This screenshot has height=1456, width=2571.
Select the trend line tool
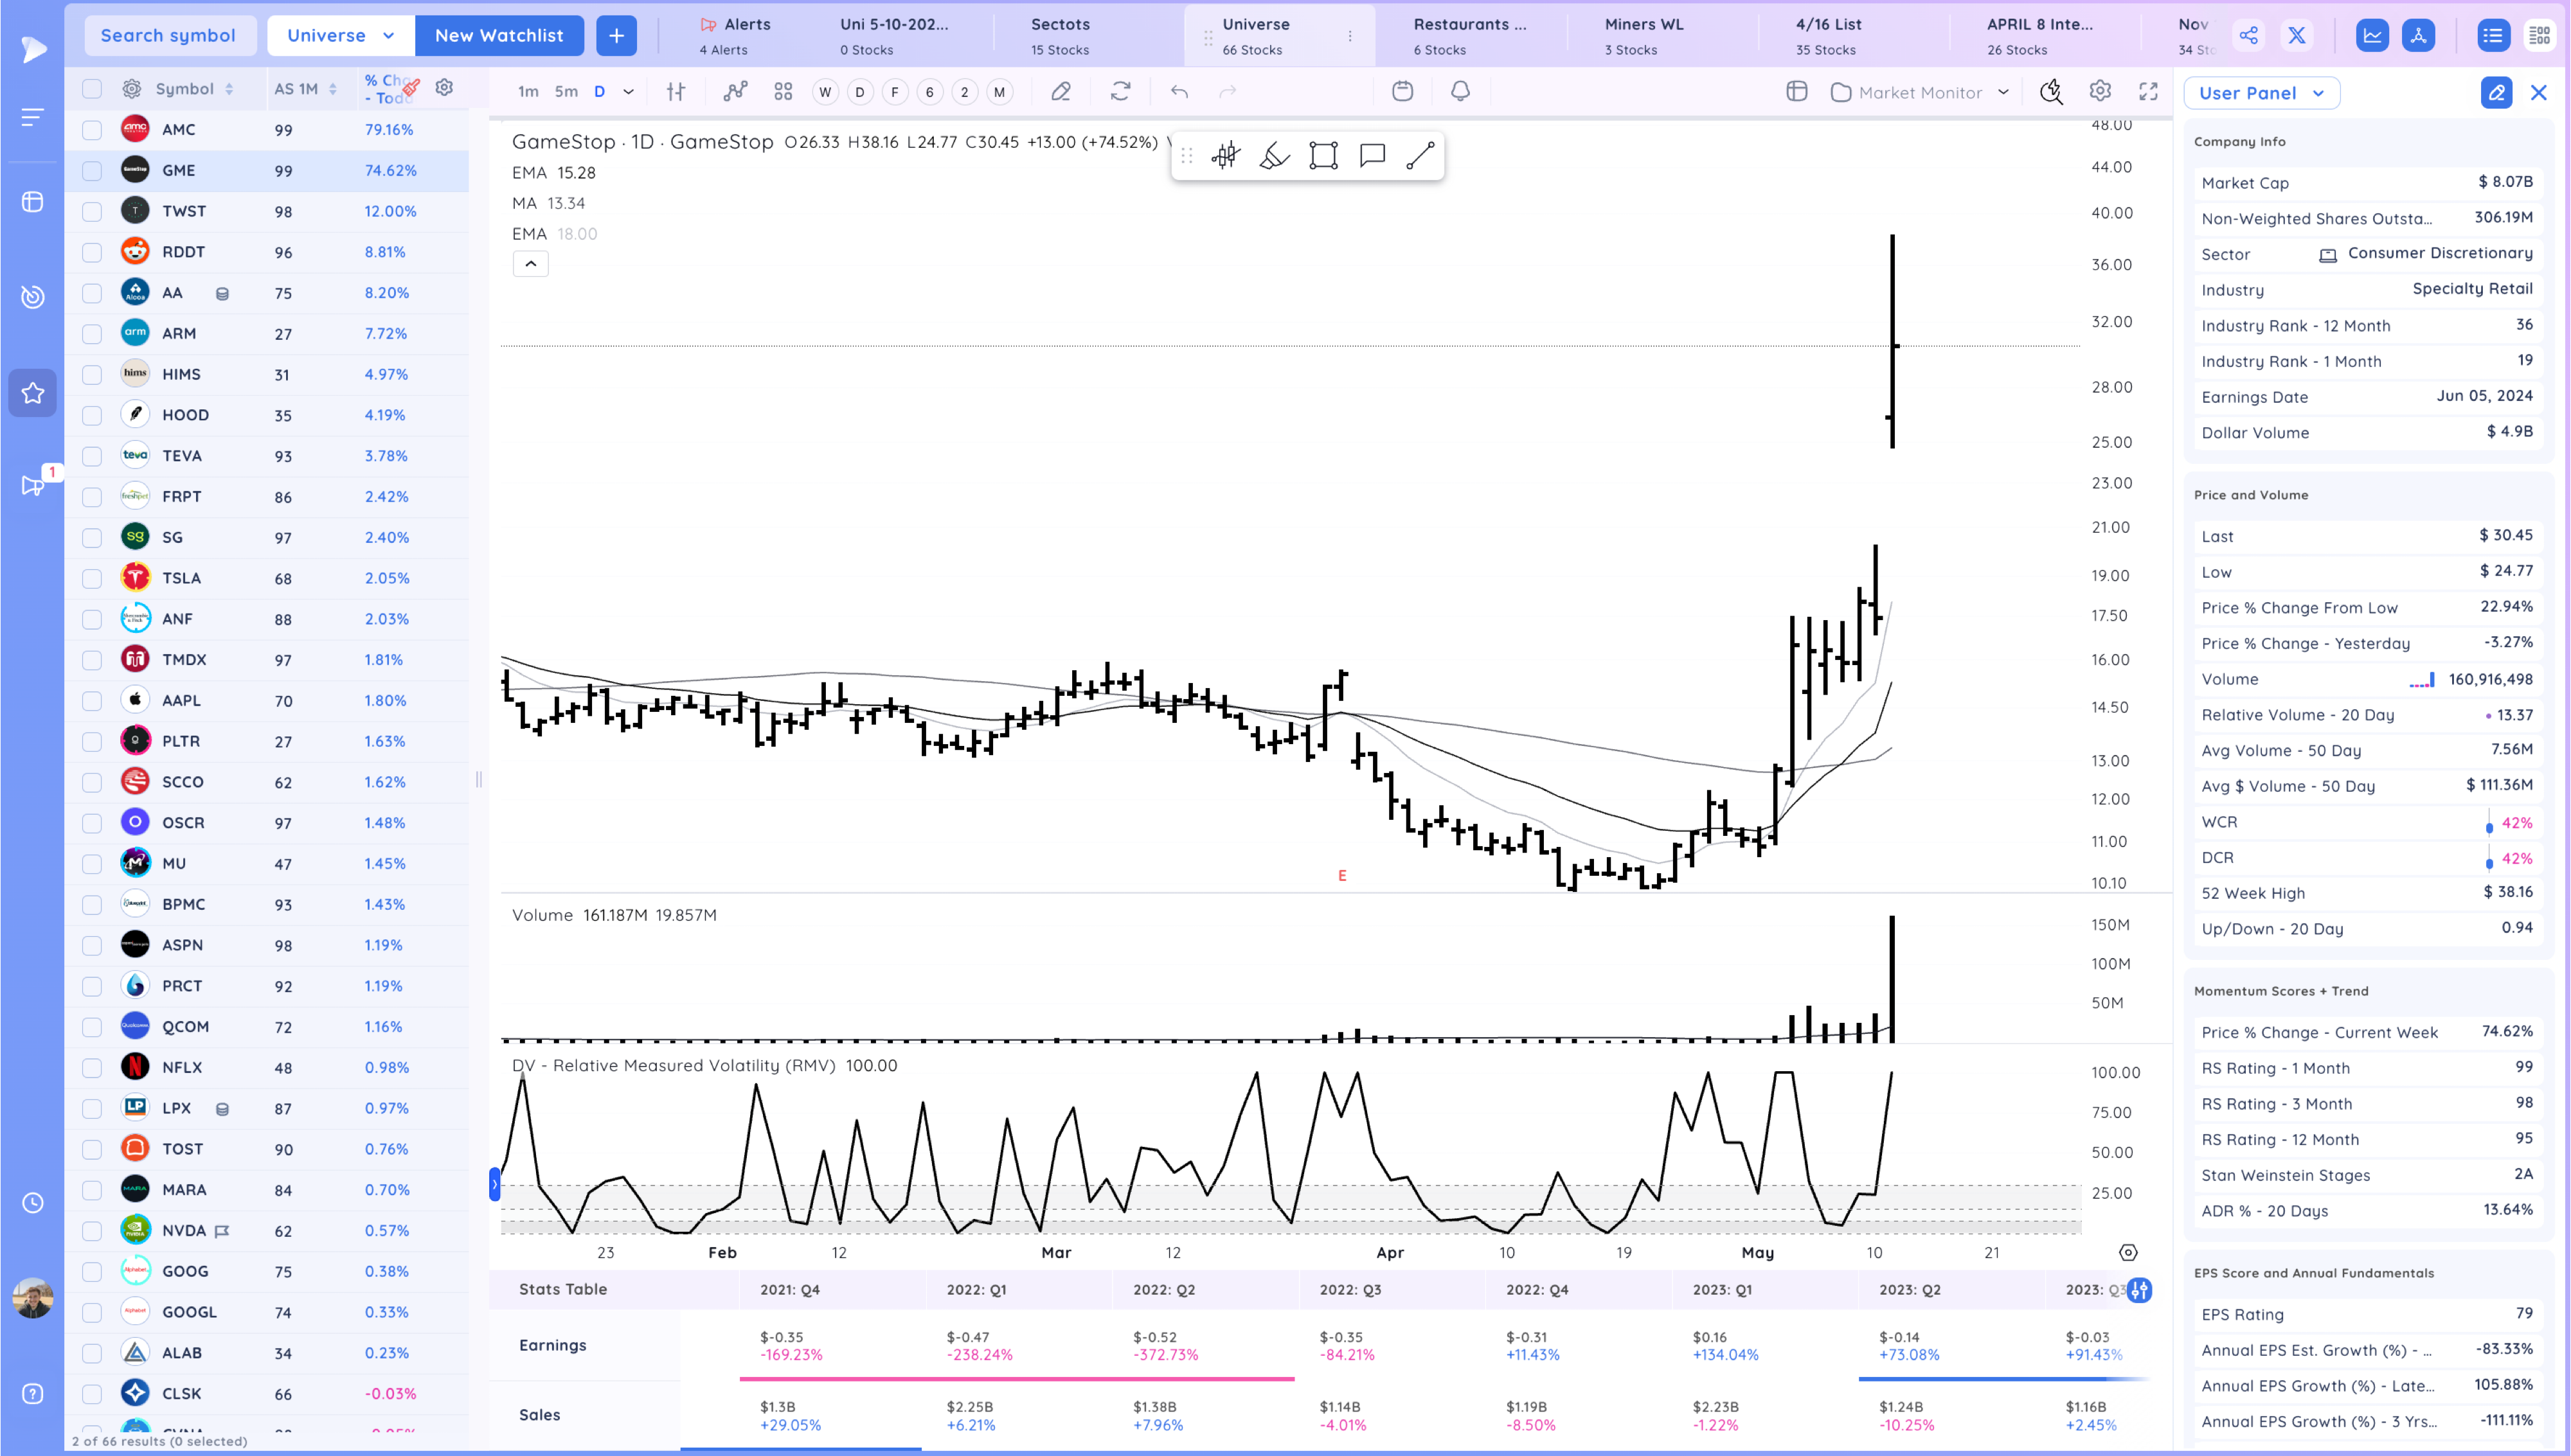(x=1420, y=155)
